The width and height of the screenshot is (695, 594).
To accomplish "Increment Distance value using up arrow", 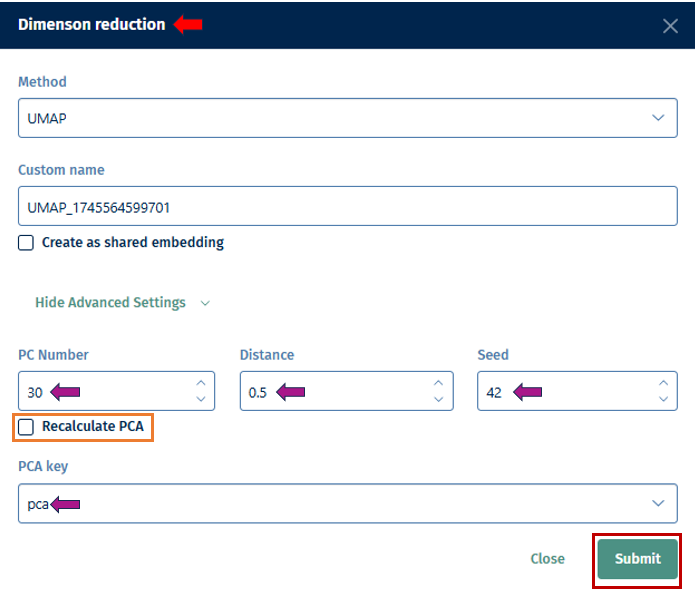I will click(x=438, y=383).
